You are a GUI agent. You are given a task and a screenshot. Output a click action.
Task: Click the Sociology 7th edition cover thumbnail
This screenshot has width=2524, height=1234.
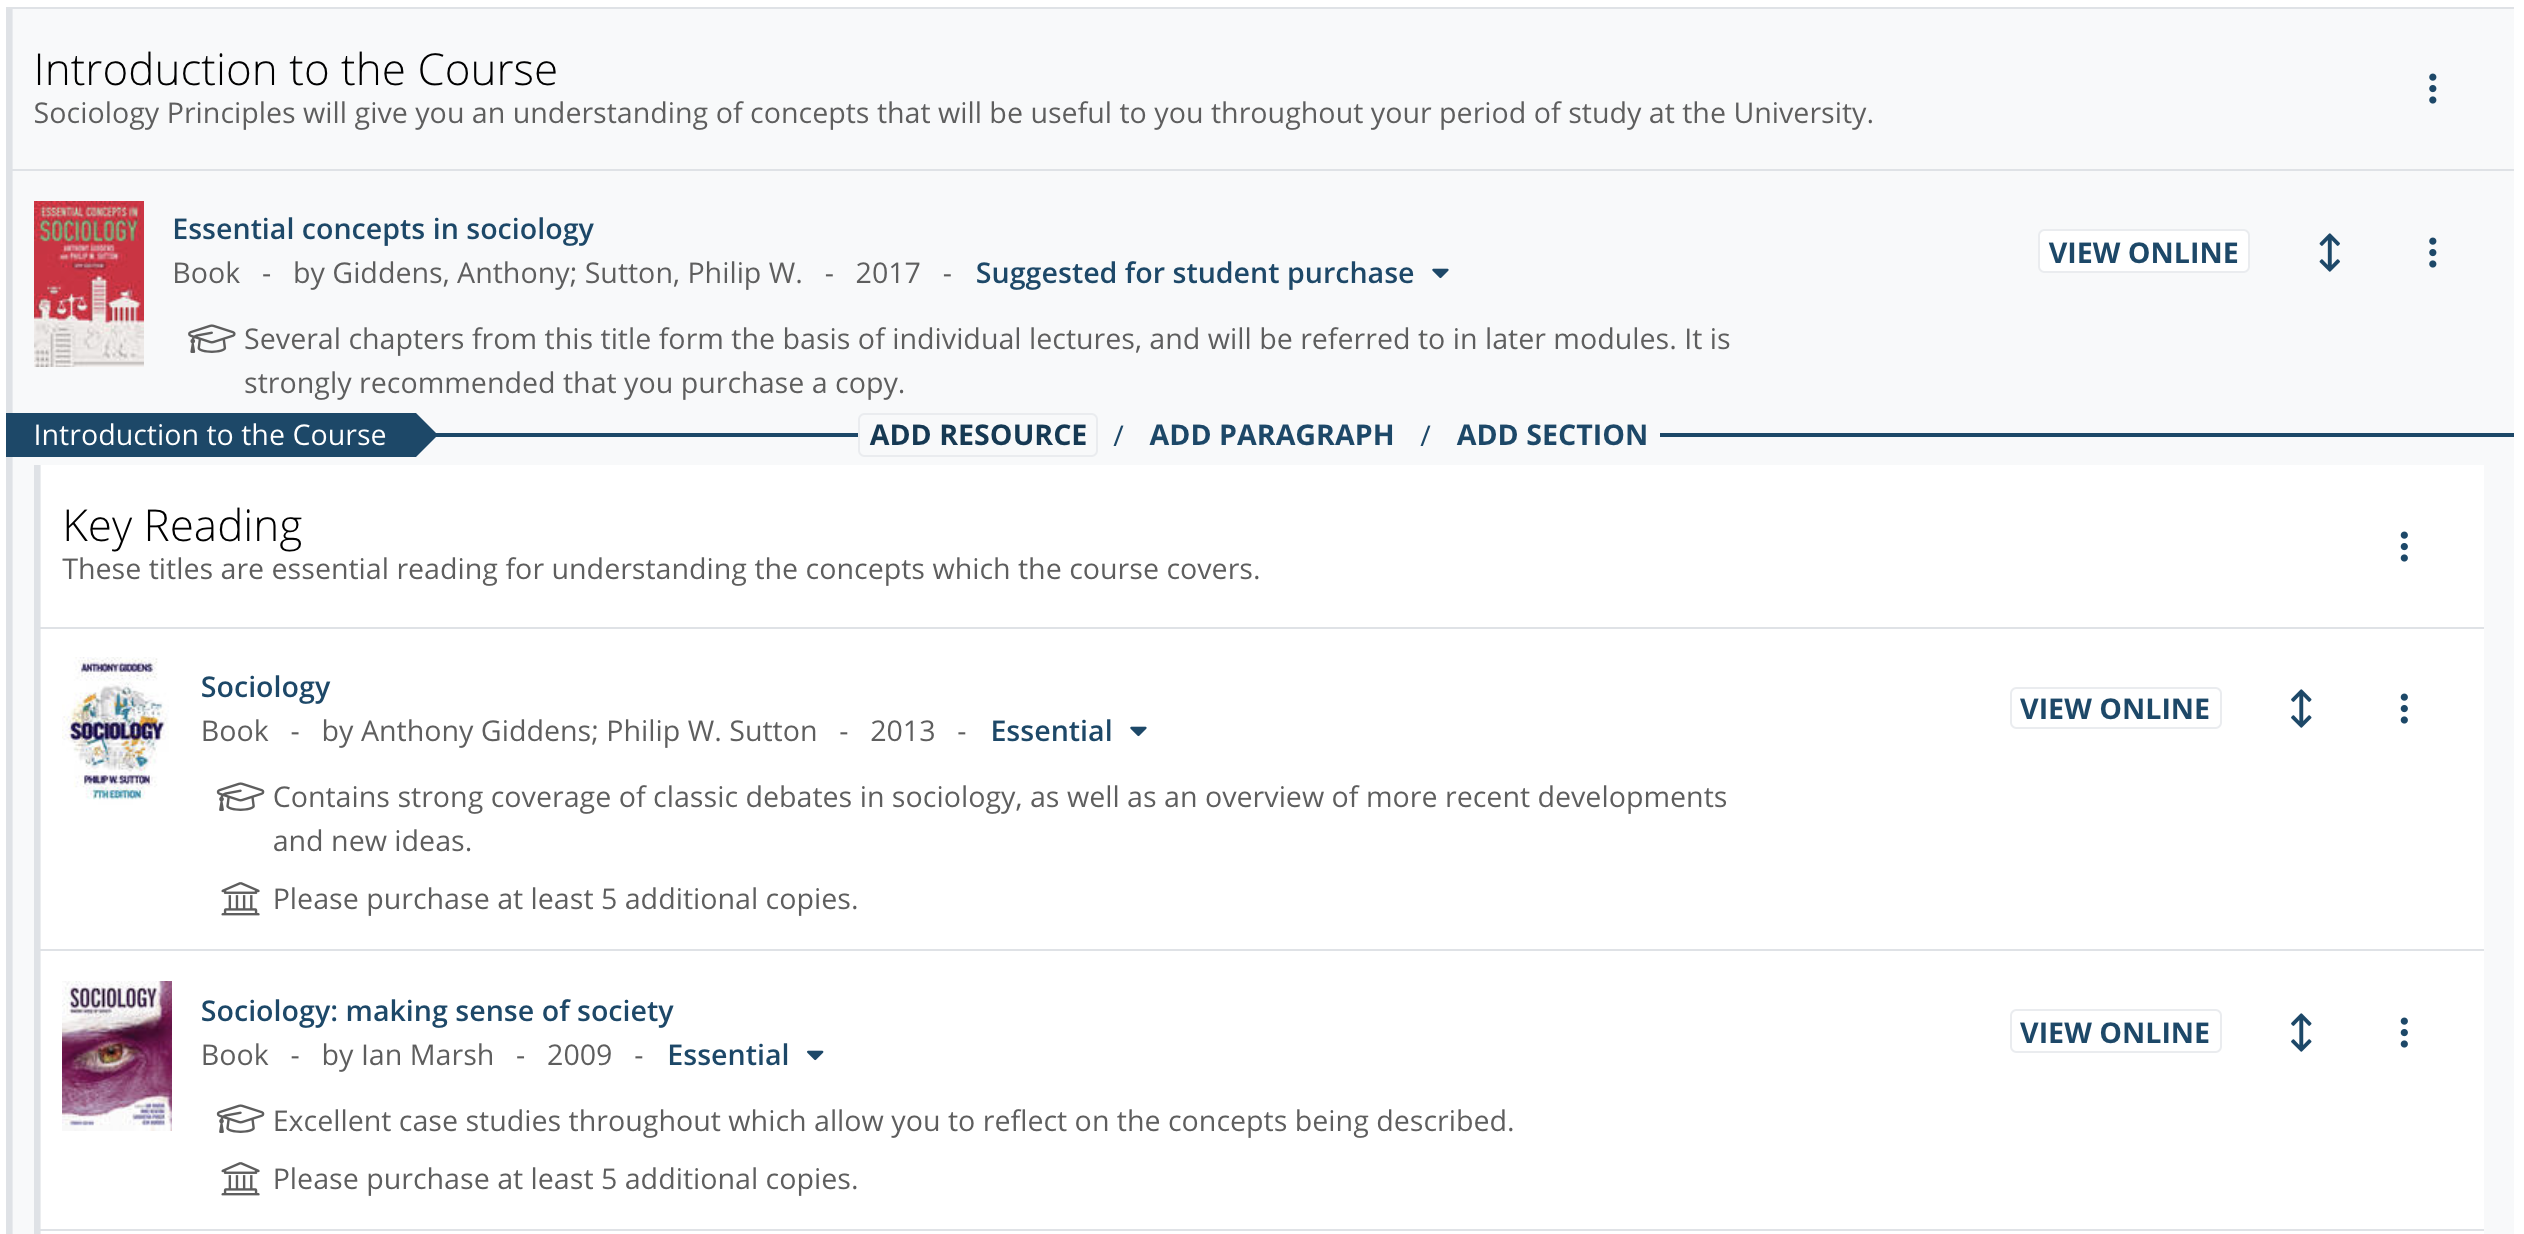(x=116, y=730)
